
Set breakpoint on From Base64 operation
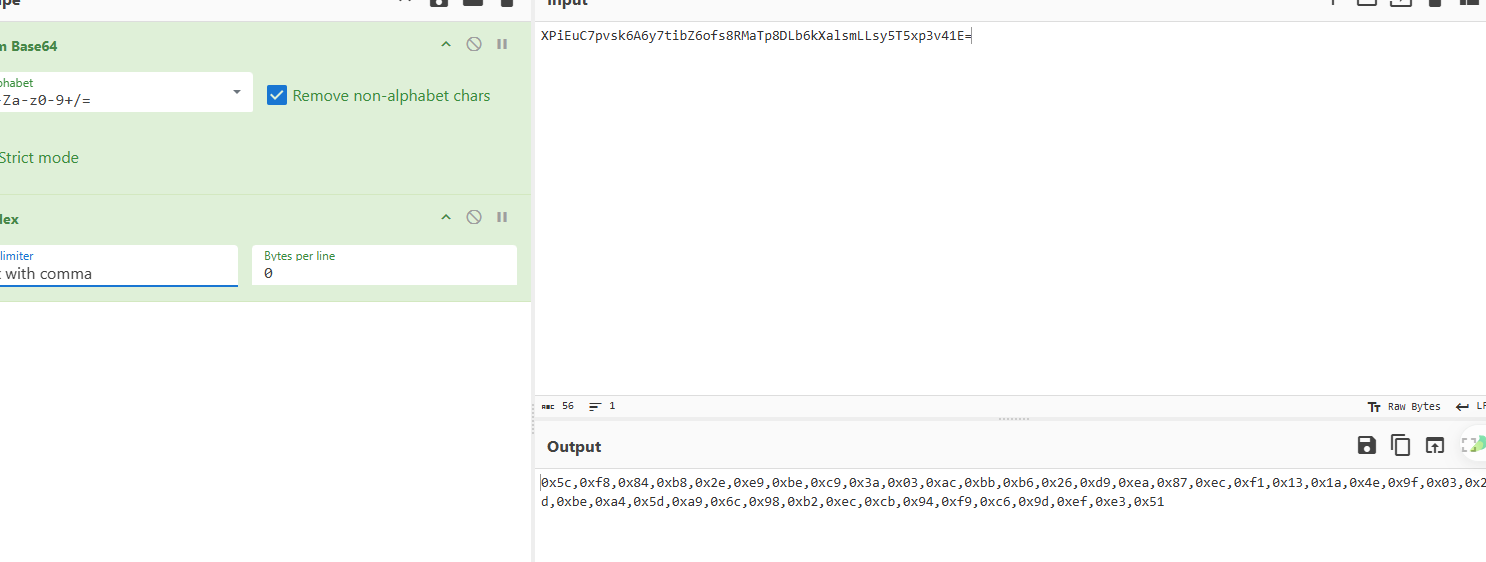502,45
